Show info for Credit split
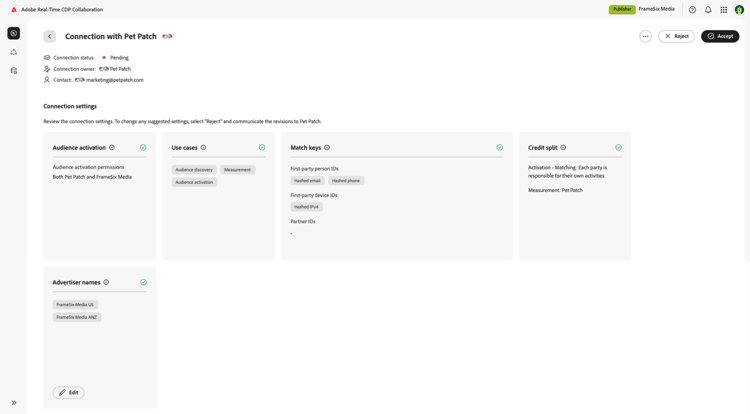 coord(563,148)
